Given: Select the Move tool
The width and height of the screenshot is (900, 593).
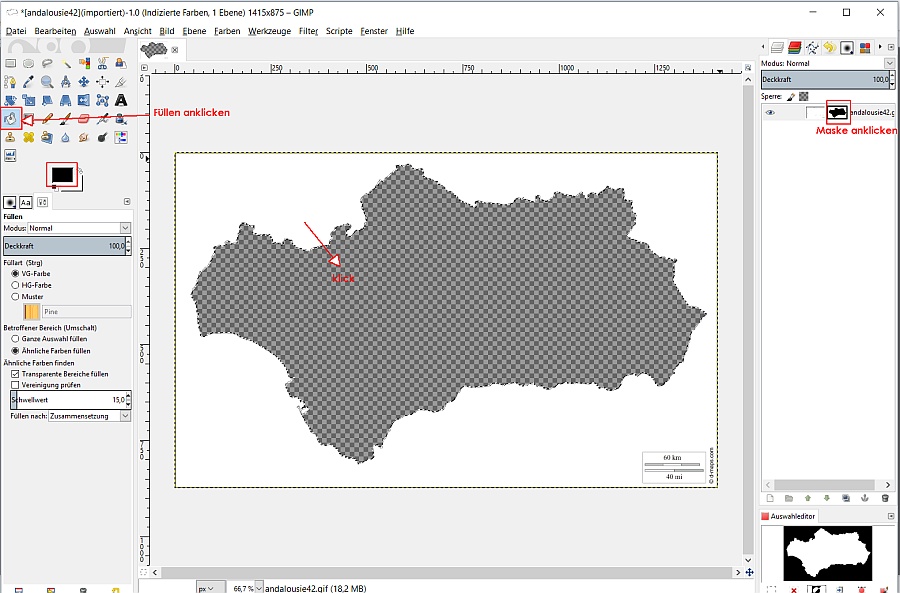Looking at the screenshot, I should tap(84, 82).
